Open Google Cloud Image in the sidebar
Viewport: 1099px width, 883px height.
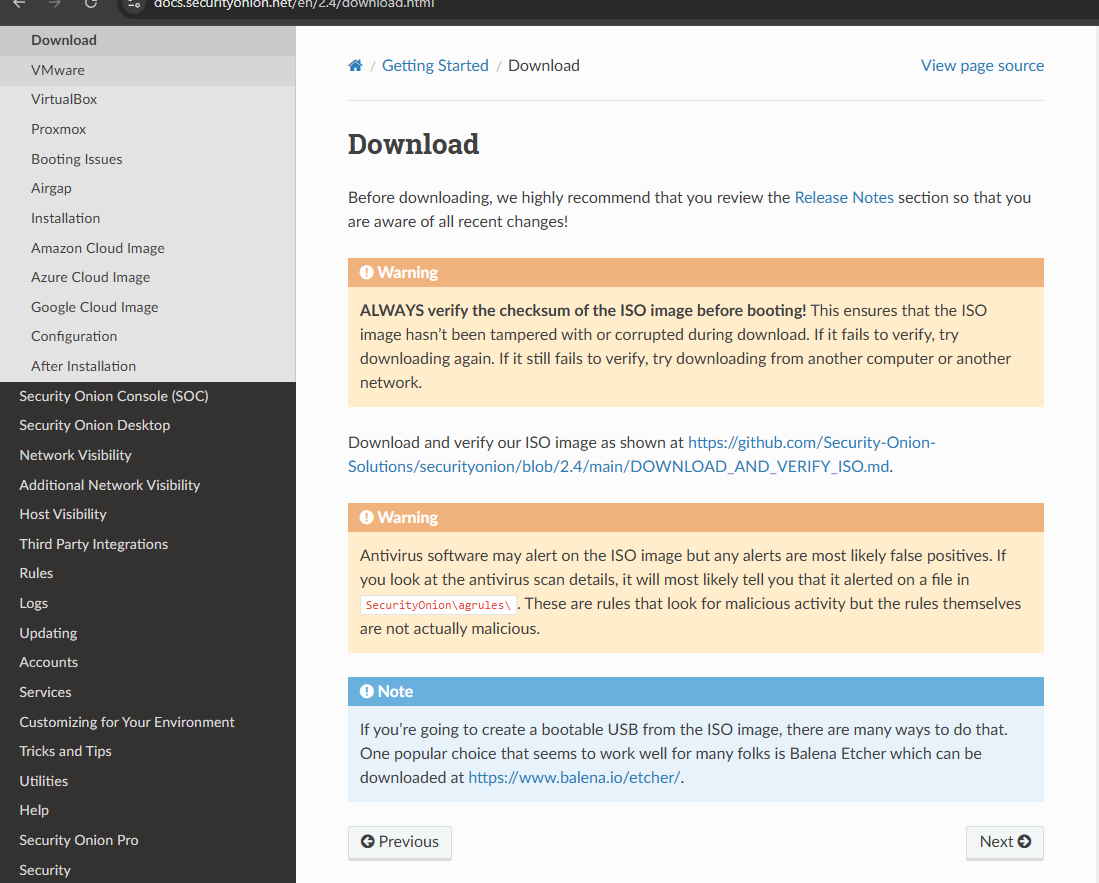(148, 307)
